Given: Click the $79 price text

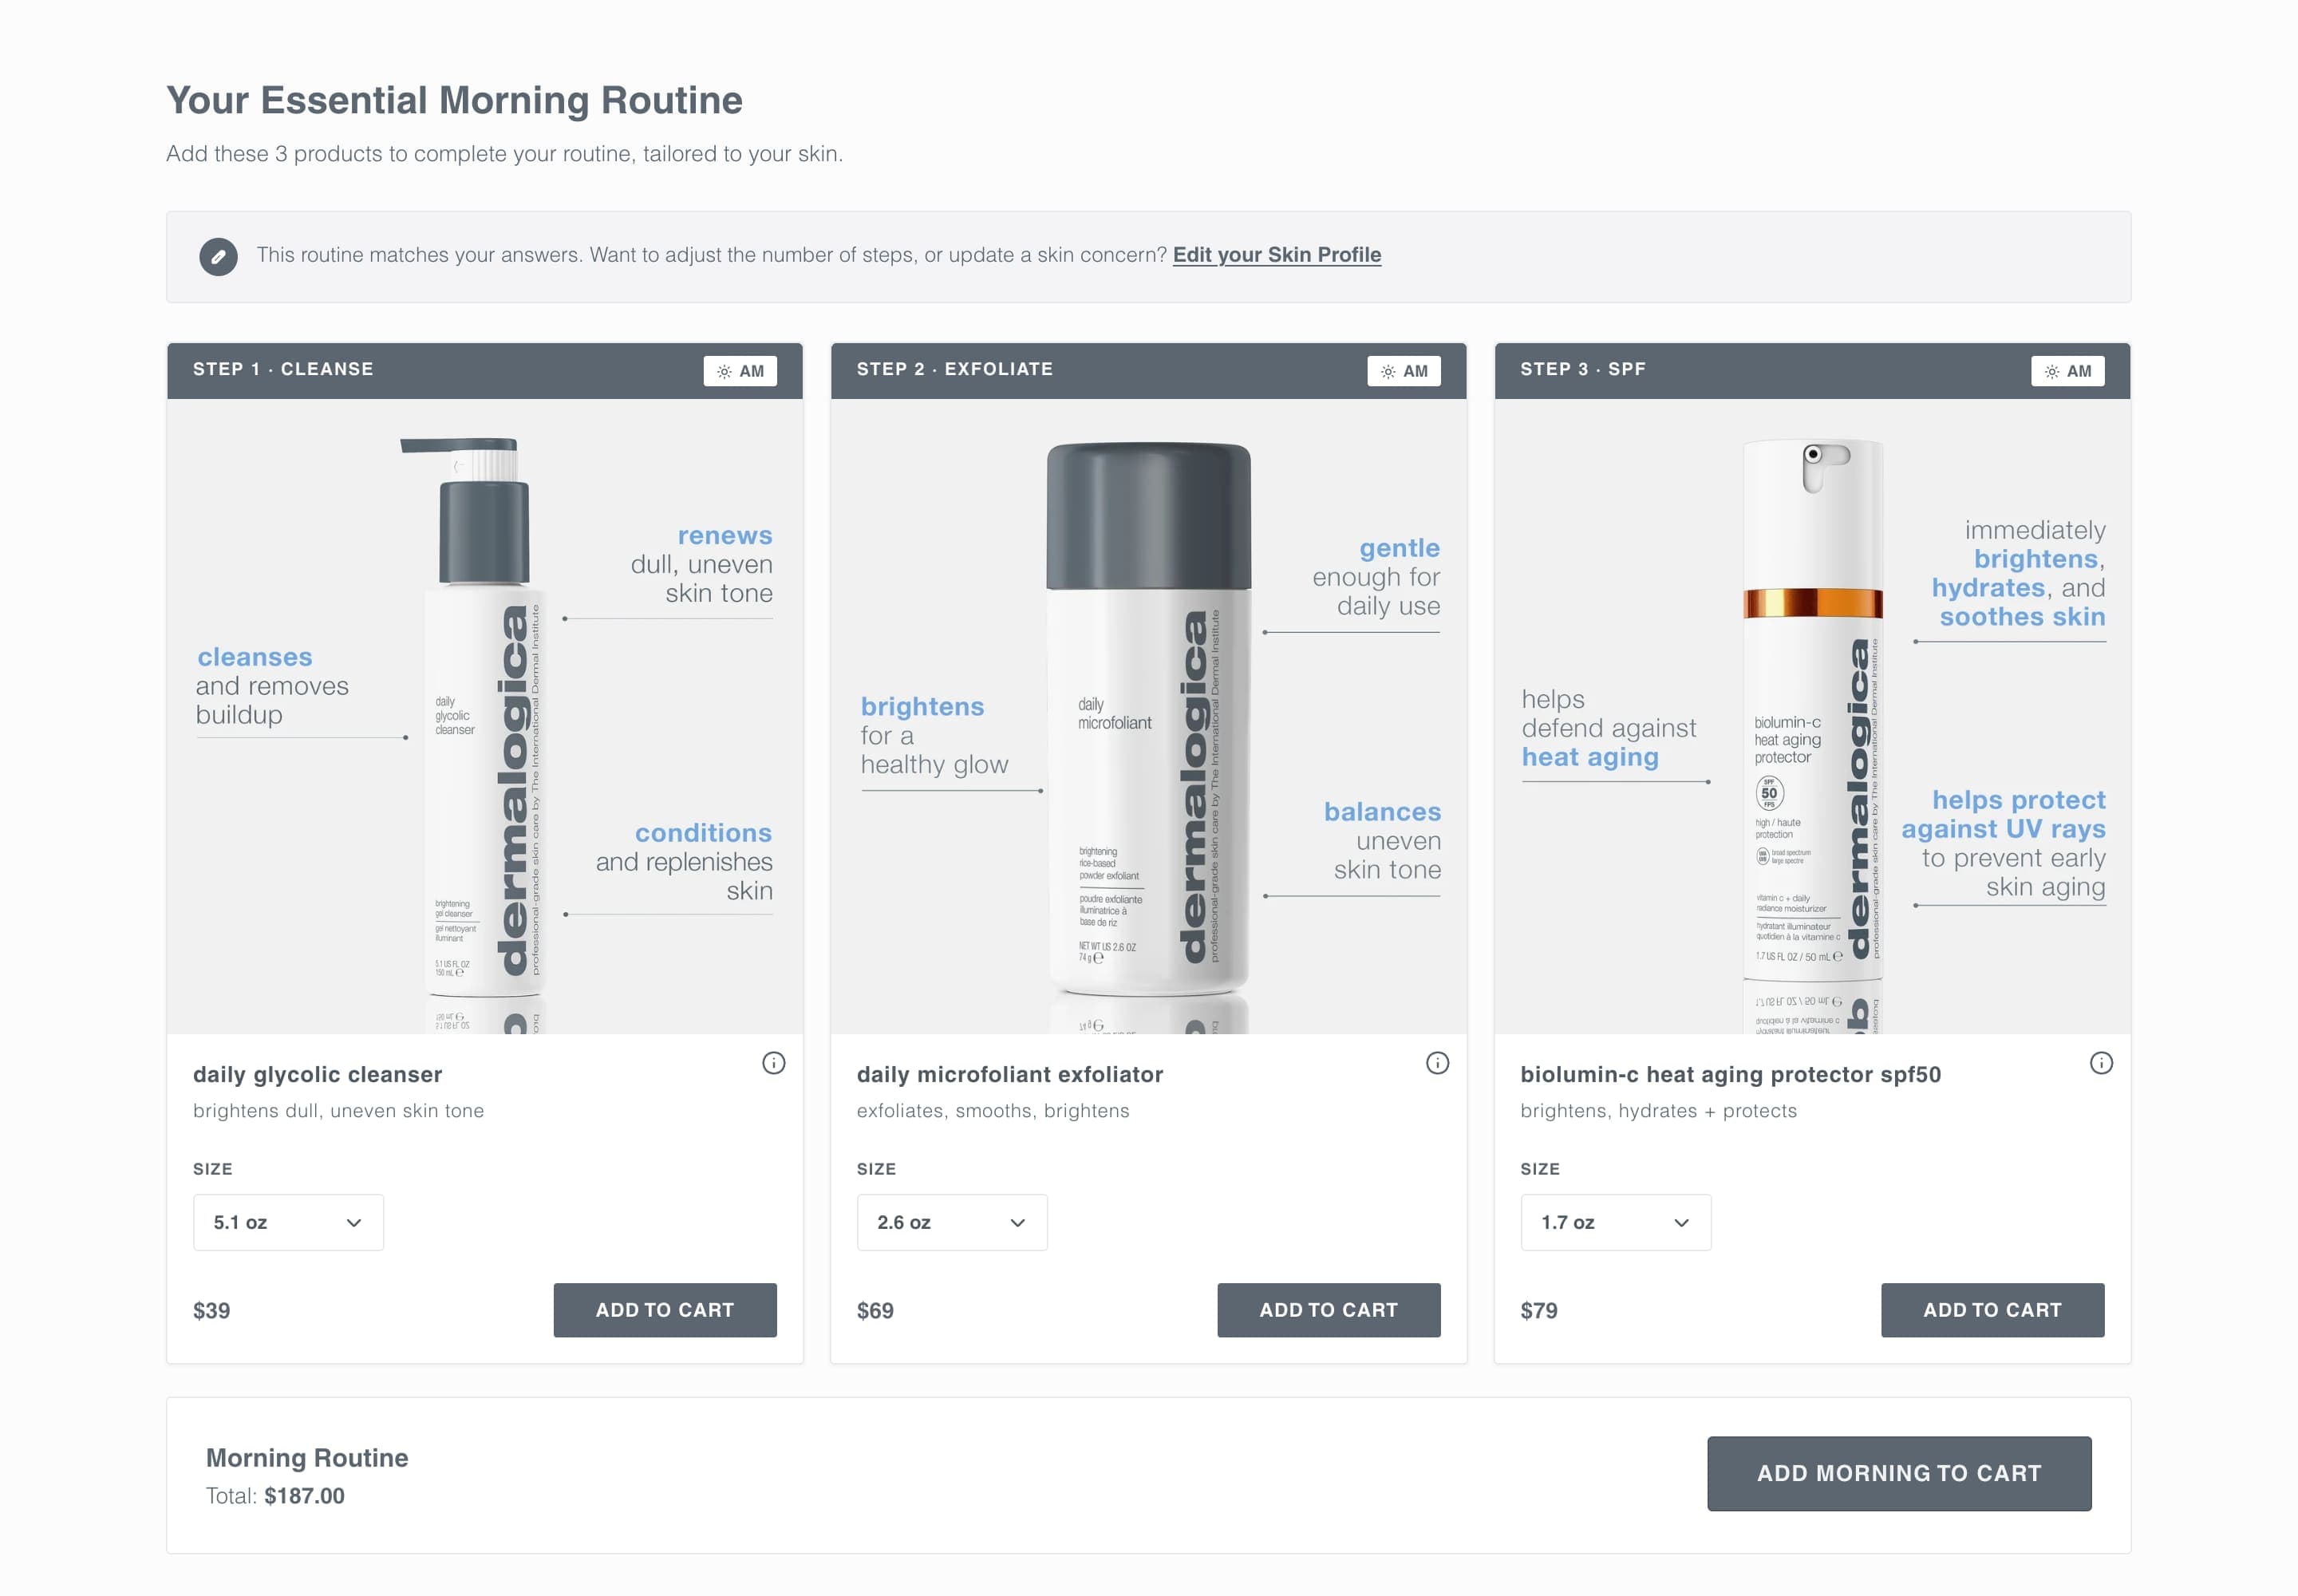Looking at the screenshot, I should point(1539,1311).
